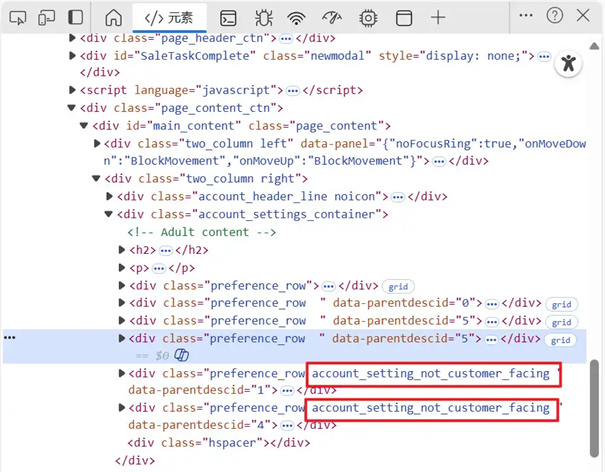Click ellipsis button in h2 node
The height and width of the screenshot is (472, 605).
(x=166, y=251)
